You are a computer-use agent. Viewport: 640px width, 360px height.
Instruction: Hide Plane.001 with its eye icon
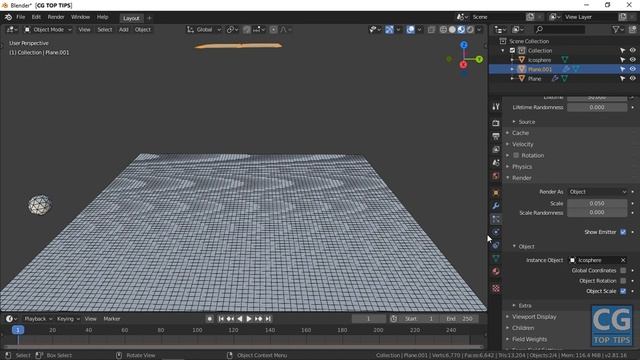633,69
